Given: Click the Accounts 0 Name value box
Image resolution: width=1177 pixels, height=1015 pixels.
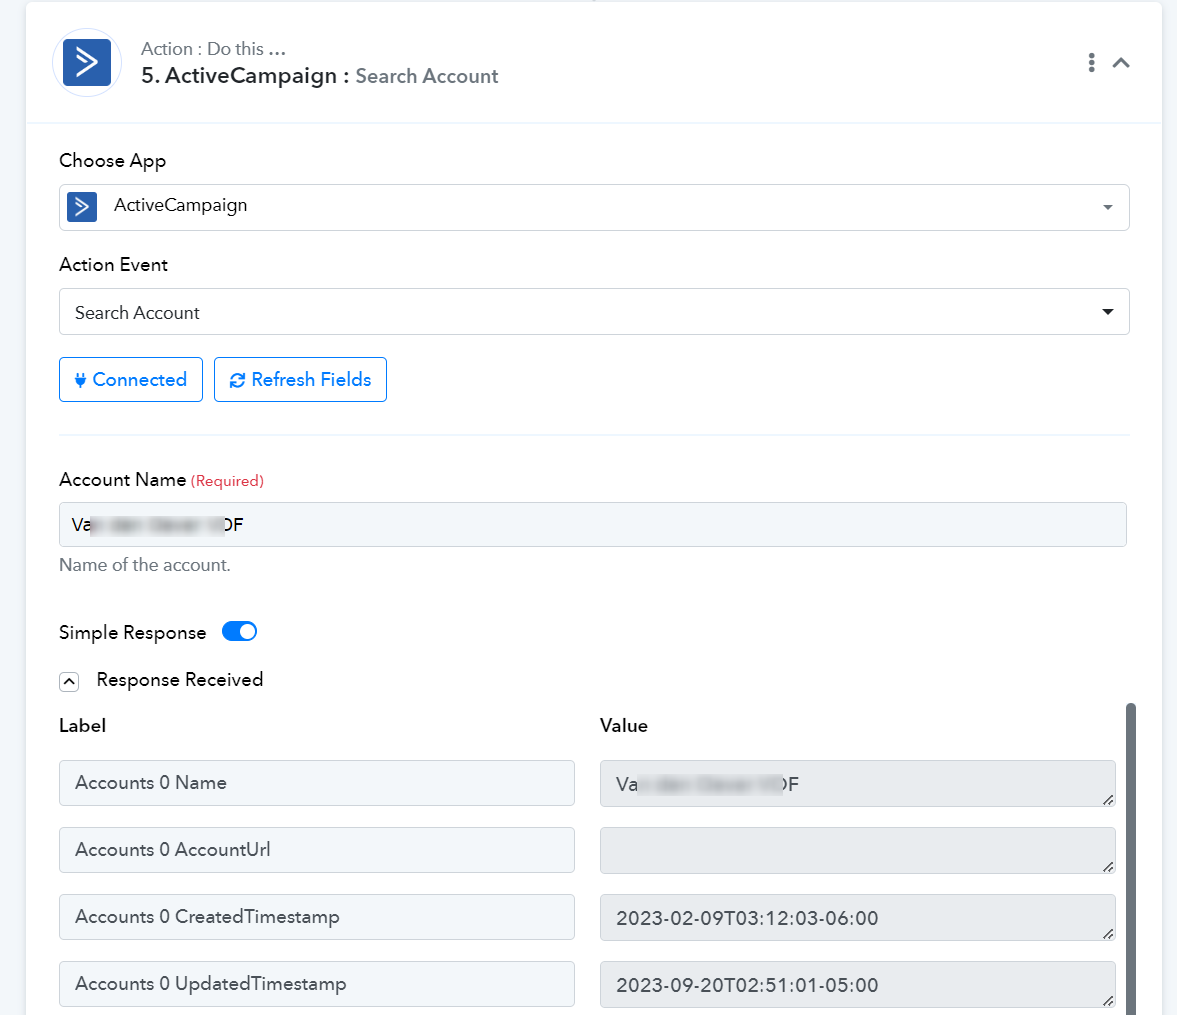Looking at the screenshot, I should tap(857, 784).
